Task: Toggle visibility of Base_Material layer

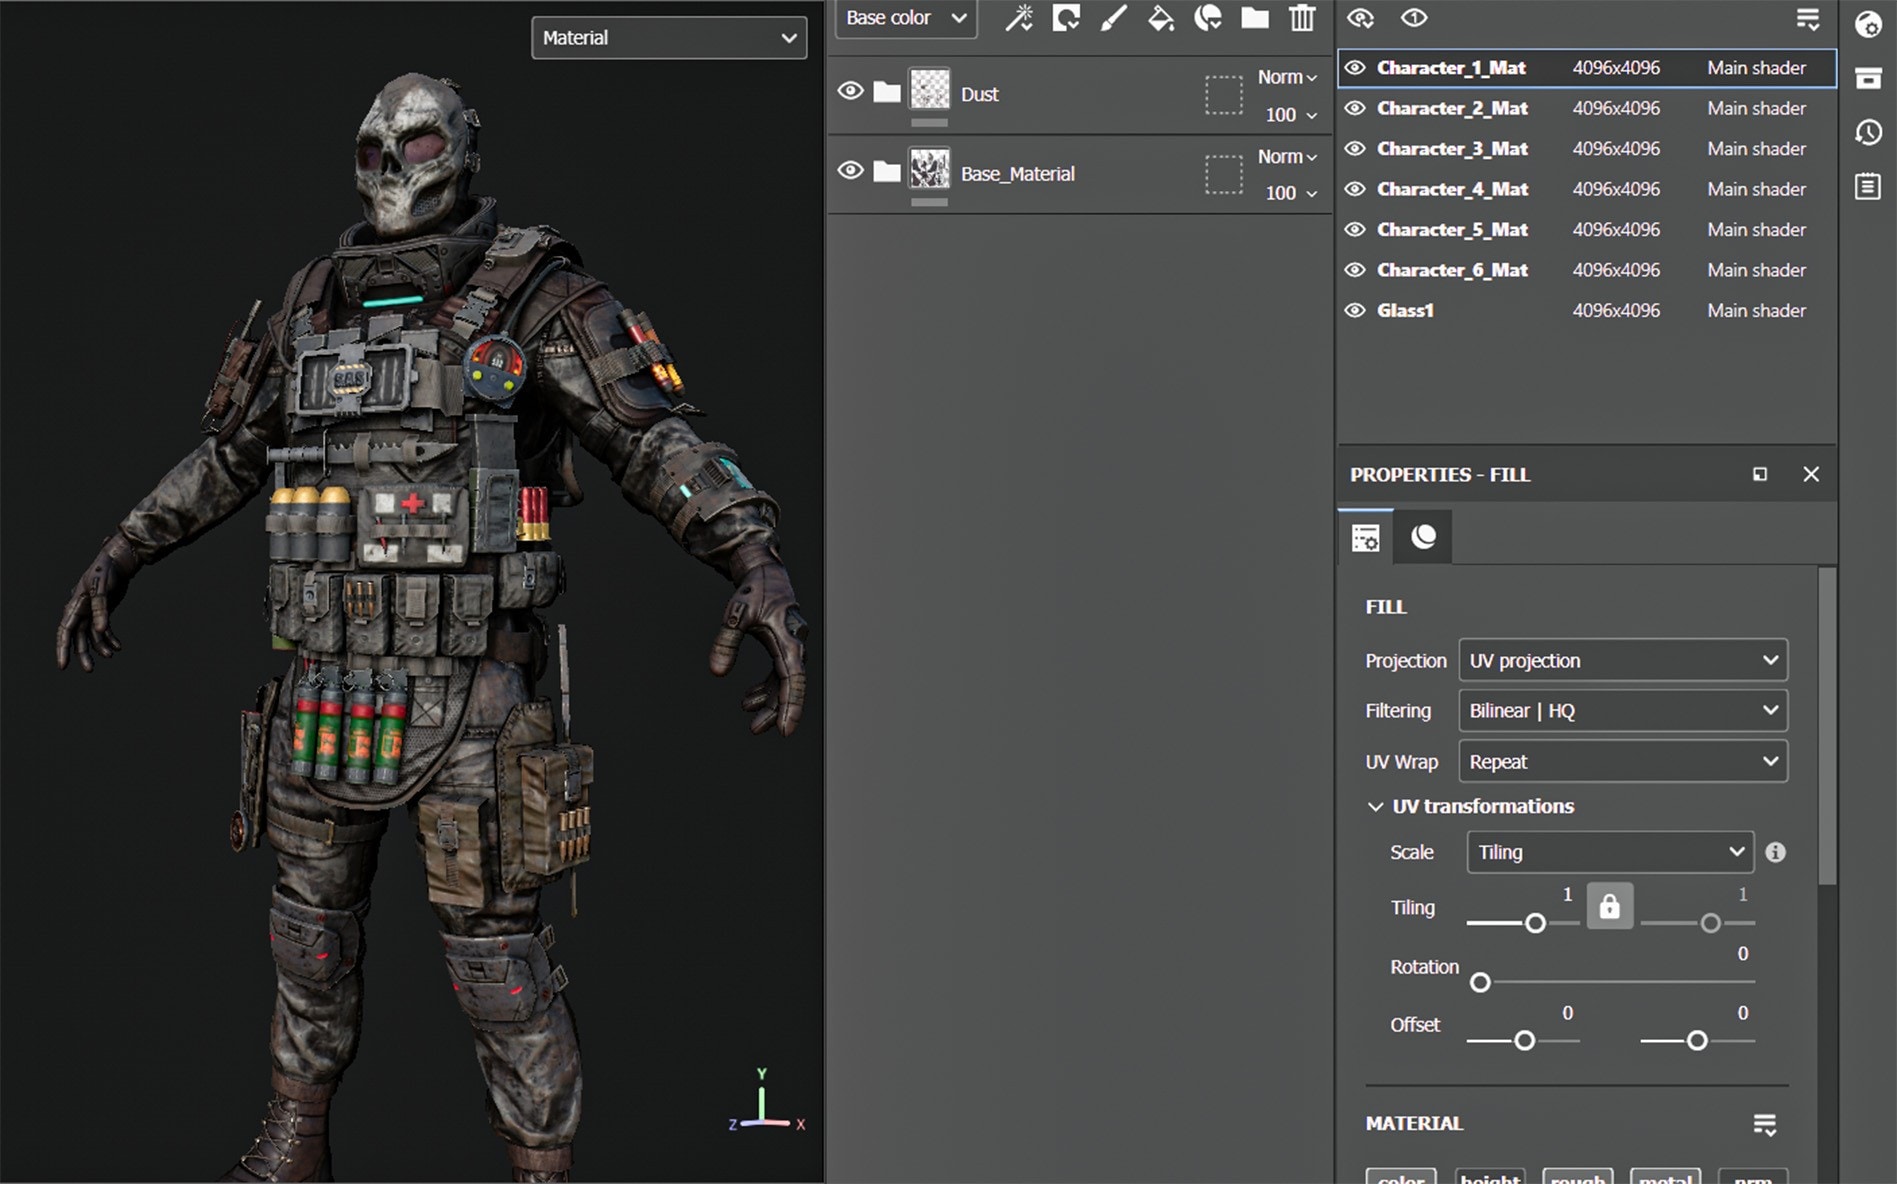Action: 850,170
